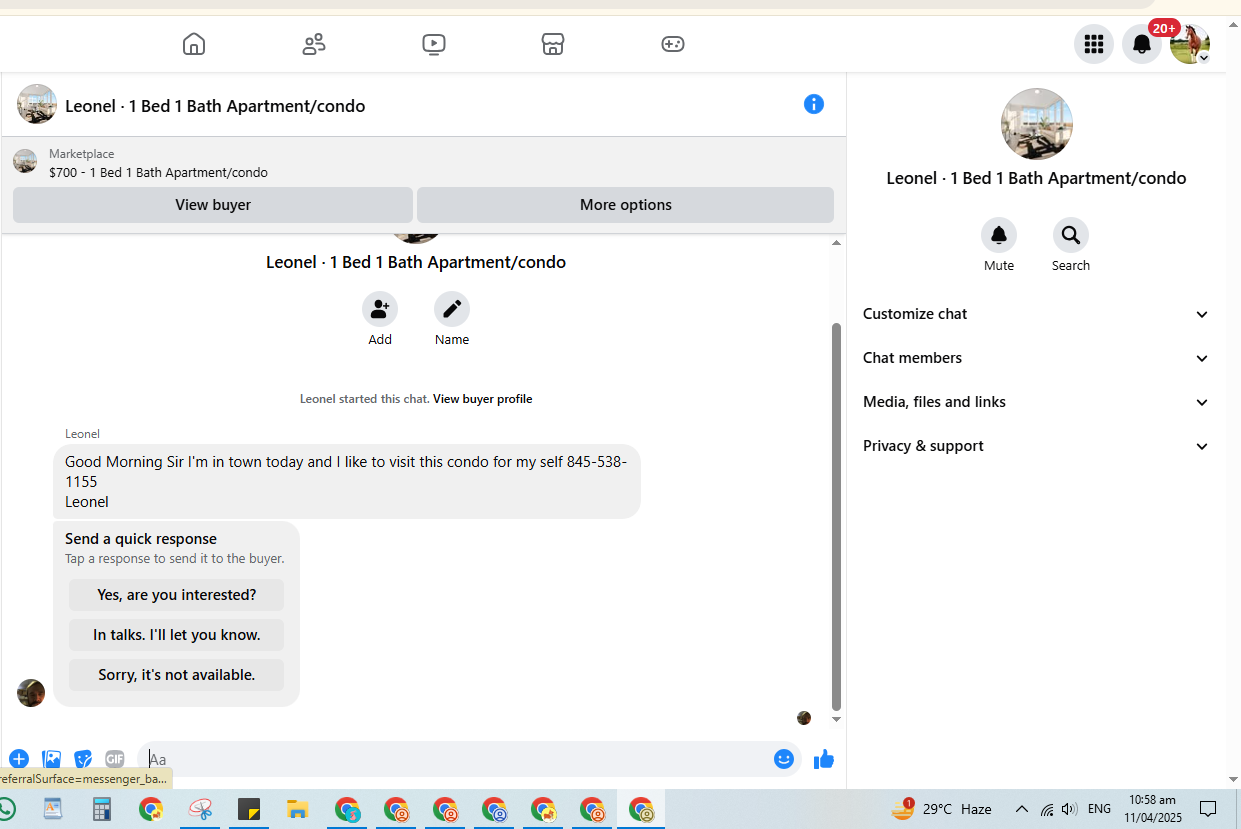Open WhatsApp in the taskbar
1241x829 pixels.
[5, 809]
